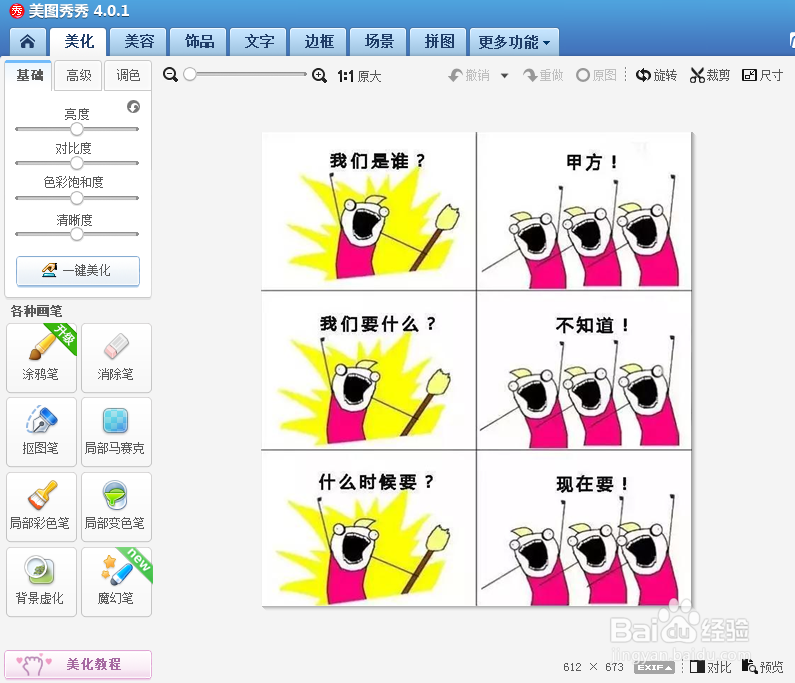Open the 边框 tab
The height and width of the screenshot is (683, 795).
(318, 42)
